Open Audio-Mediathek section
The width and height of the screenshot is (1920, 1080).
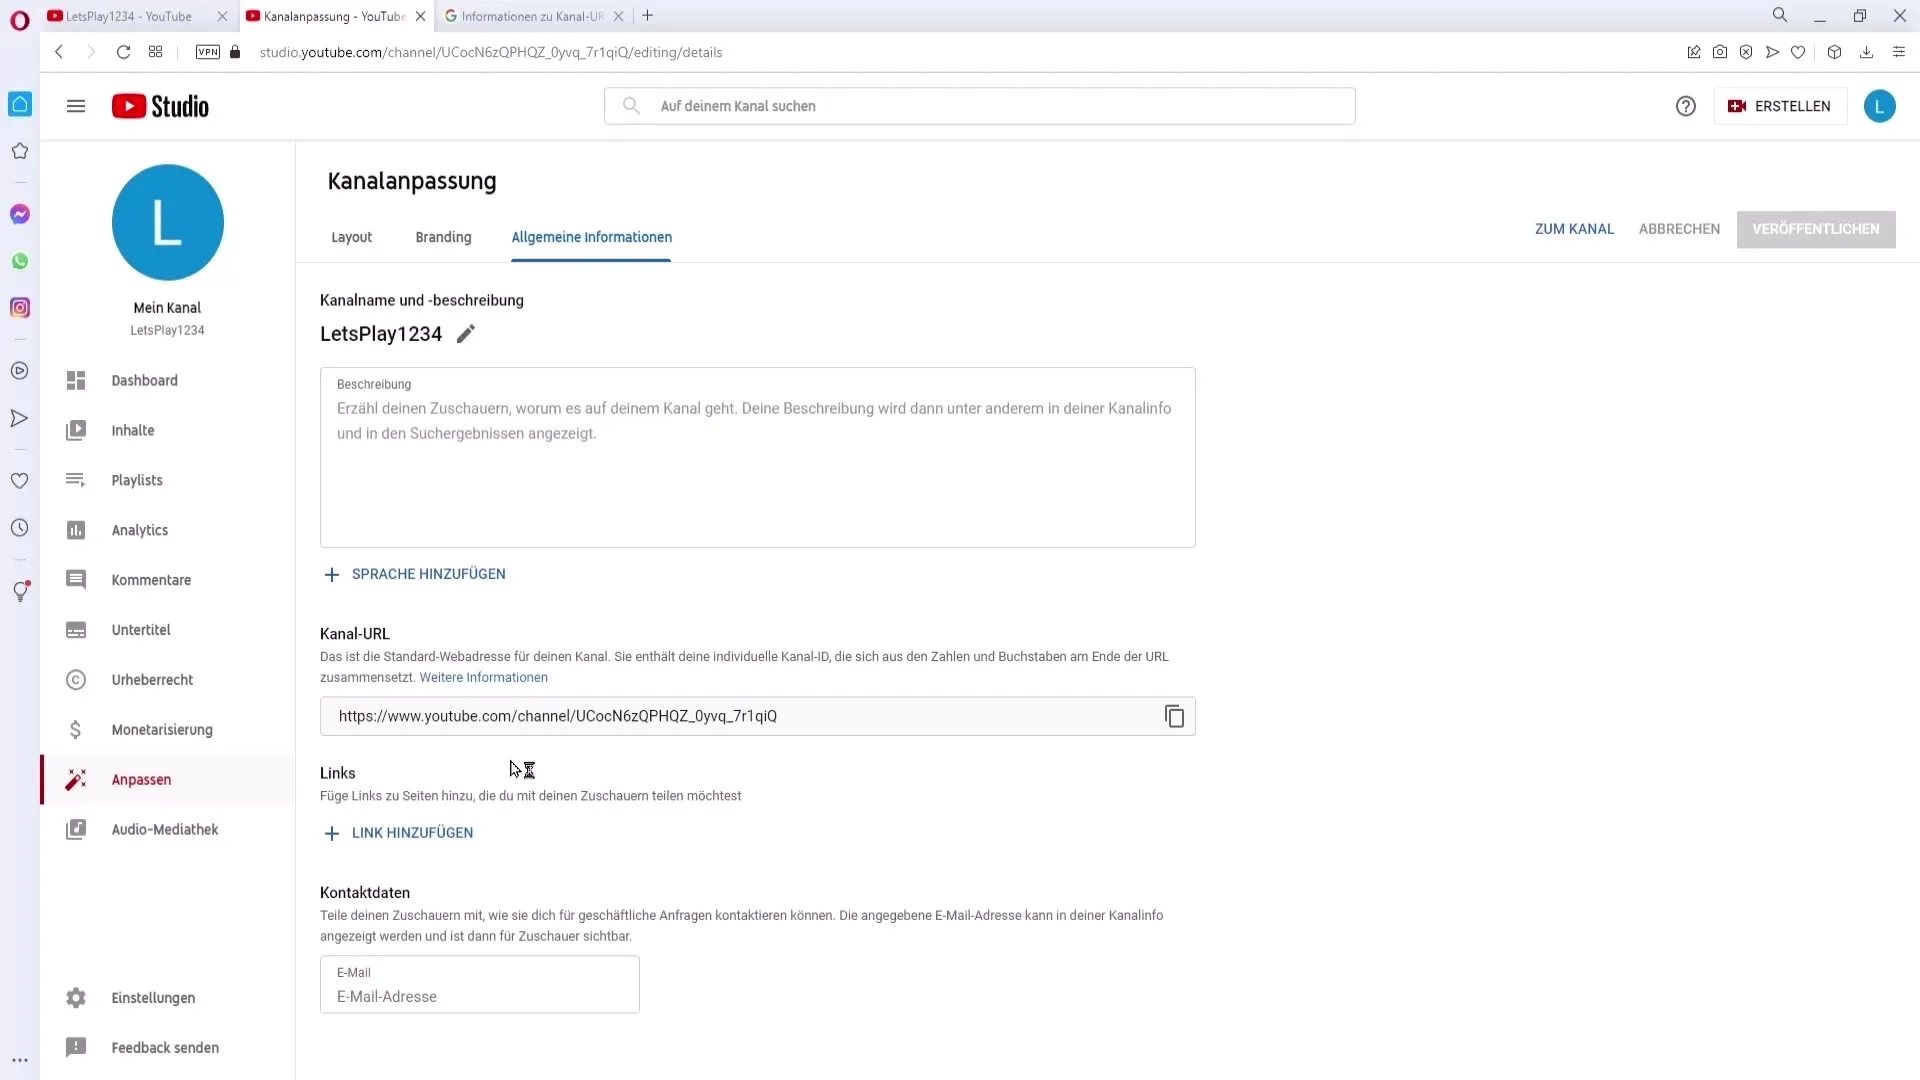pyautogui.click(x=166, y=828)
